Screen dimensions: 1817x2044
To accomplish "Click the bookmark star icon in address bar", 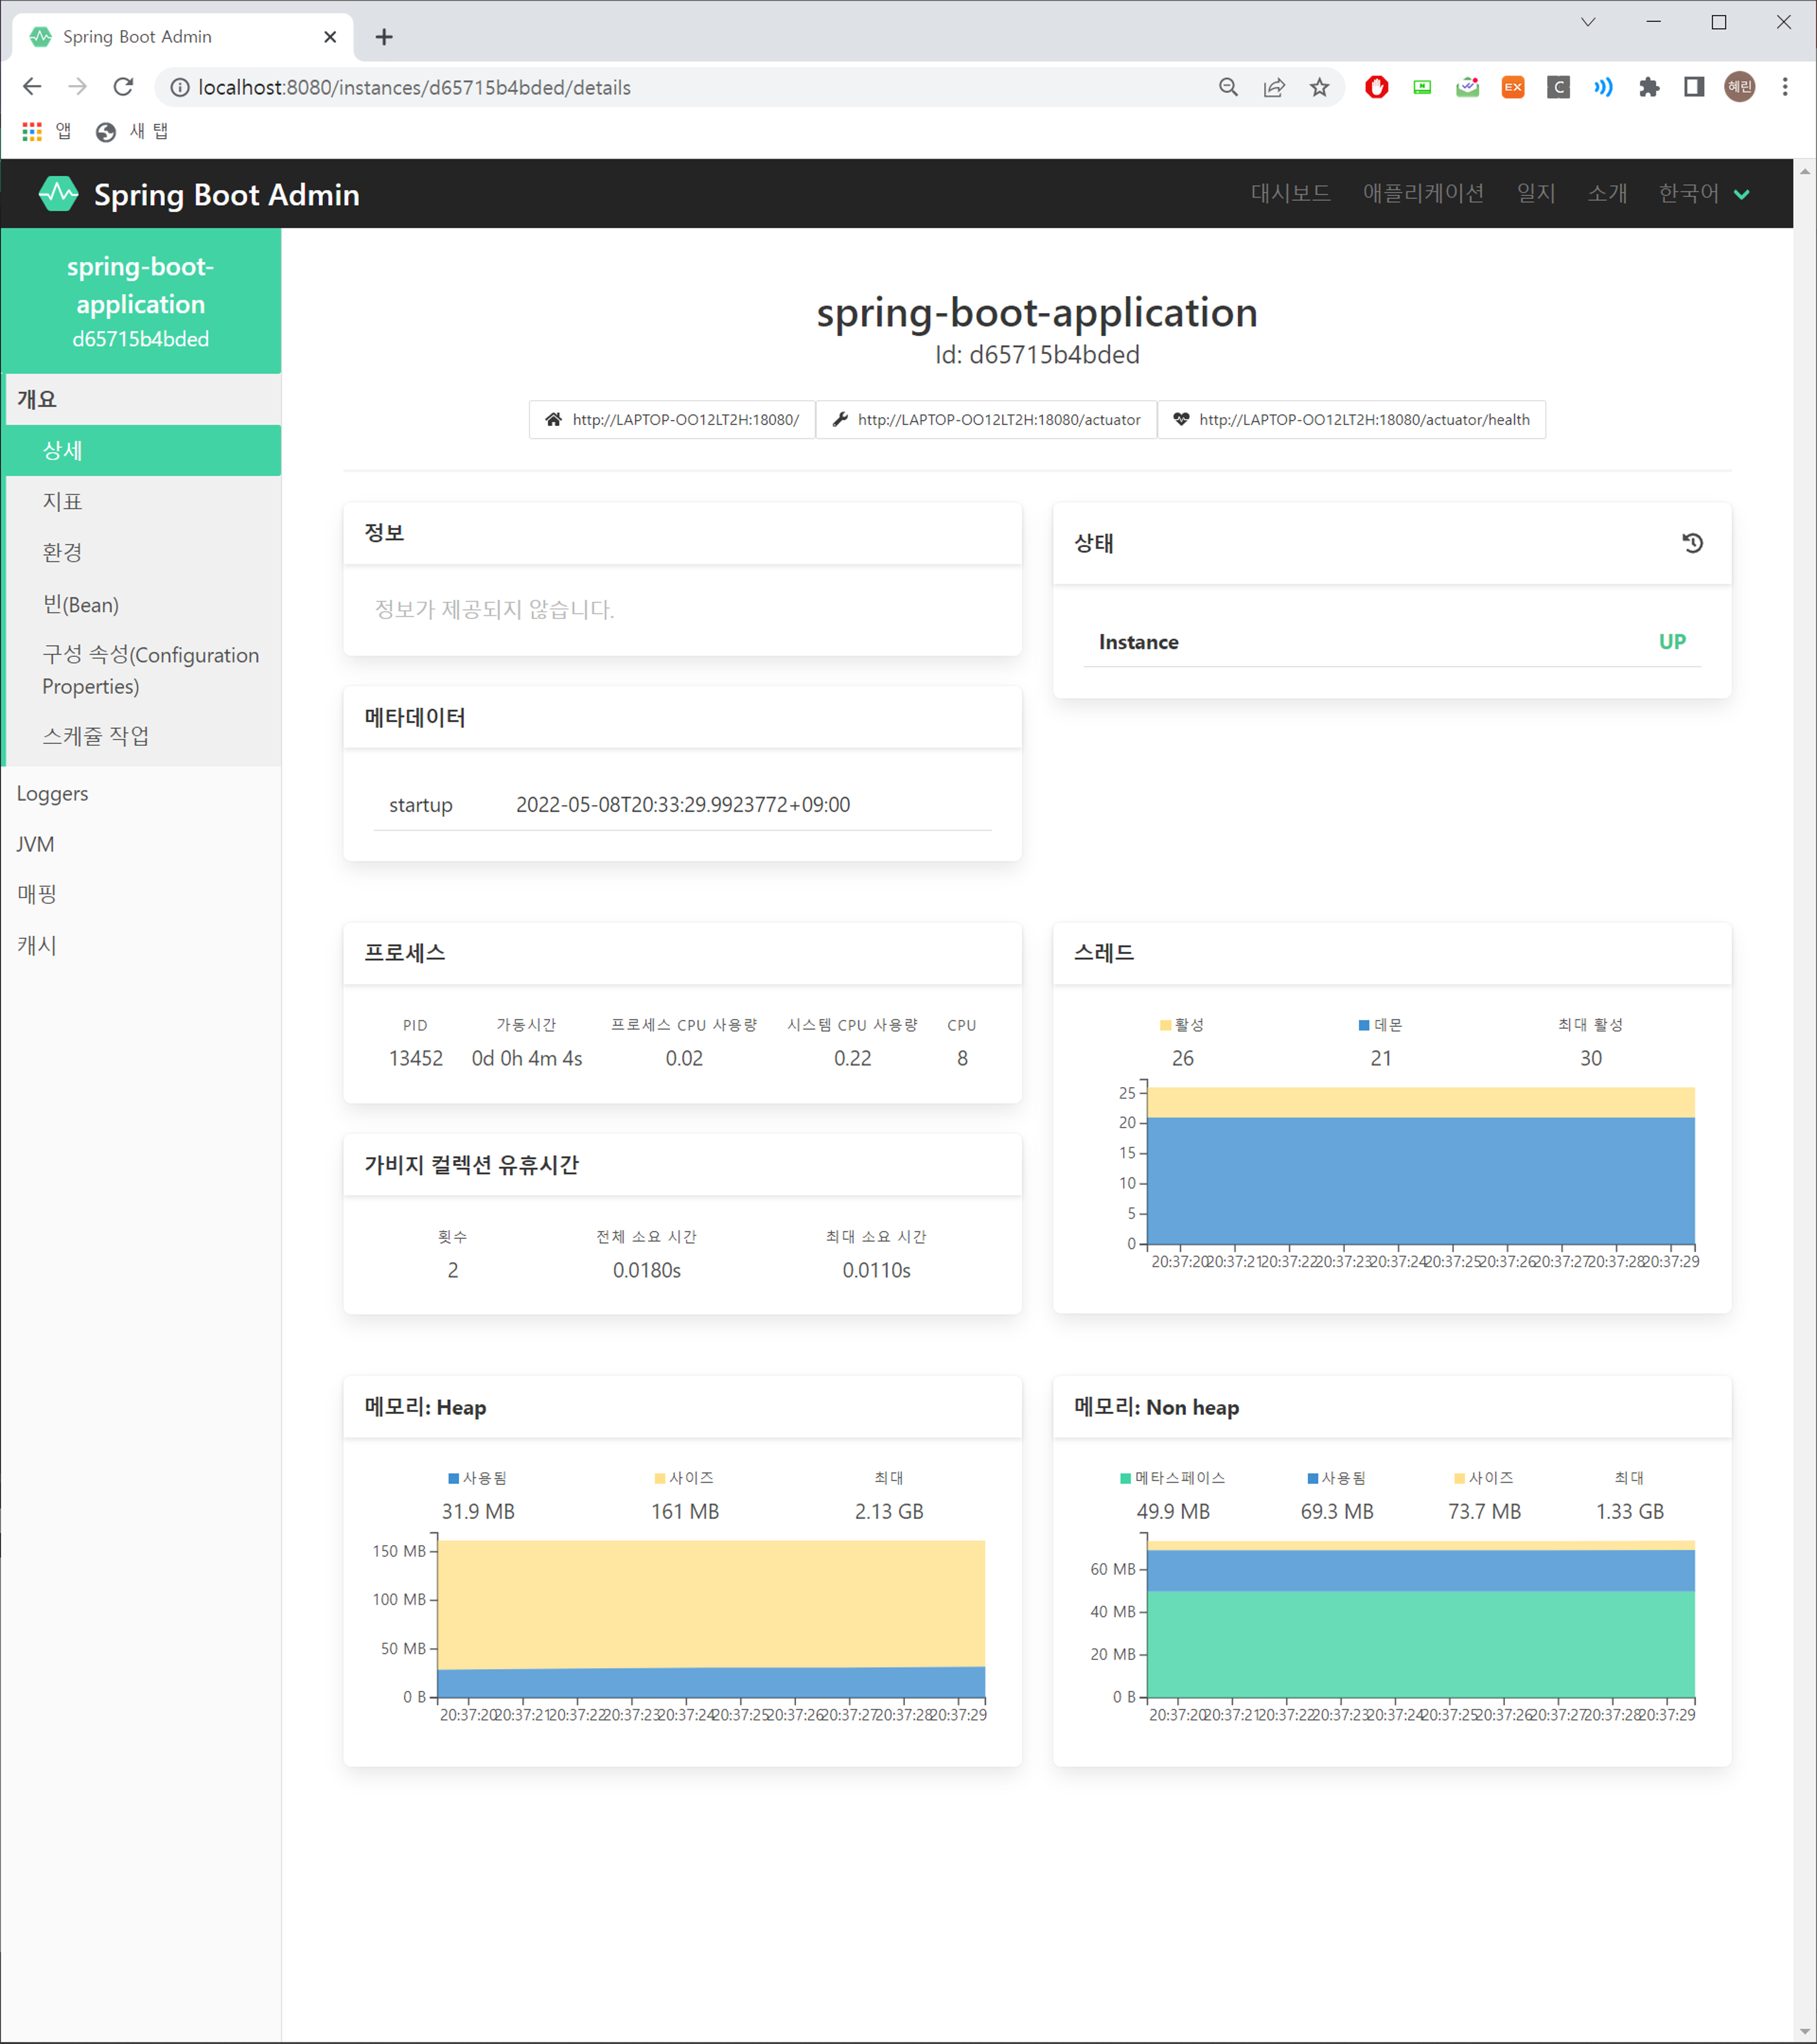I will point(1319,88).
